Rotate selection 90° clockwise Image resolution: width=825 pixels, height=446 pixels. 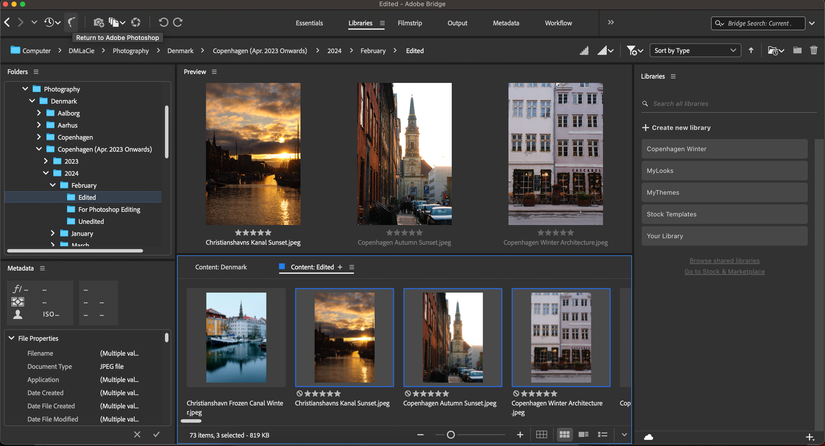tap(178, 22)
